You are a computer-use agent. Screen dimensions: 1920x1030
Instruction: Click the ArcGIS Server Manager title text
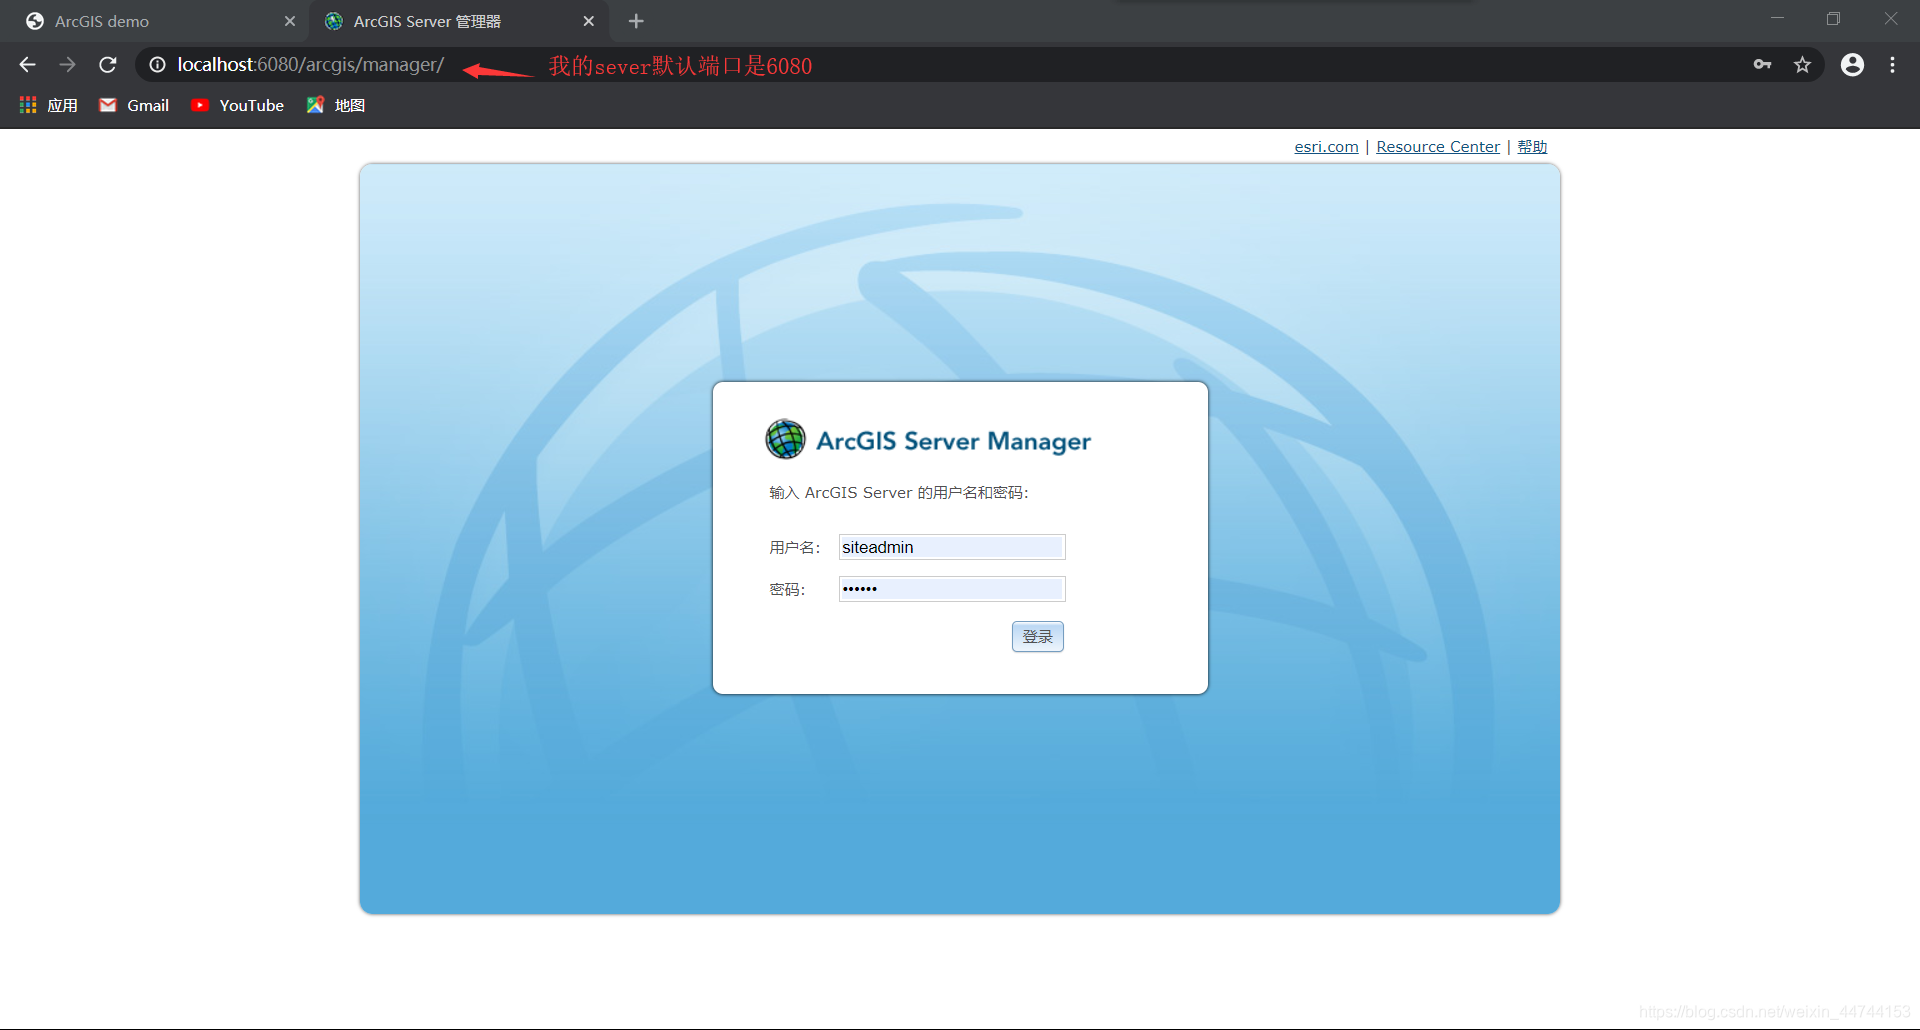(x=953, y=441)
